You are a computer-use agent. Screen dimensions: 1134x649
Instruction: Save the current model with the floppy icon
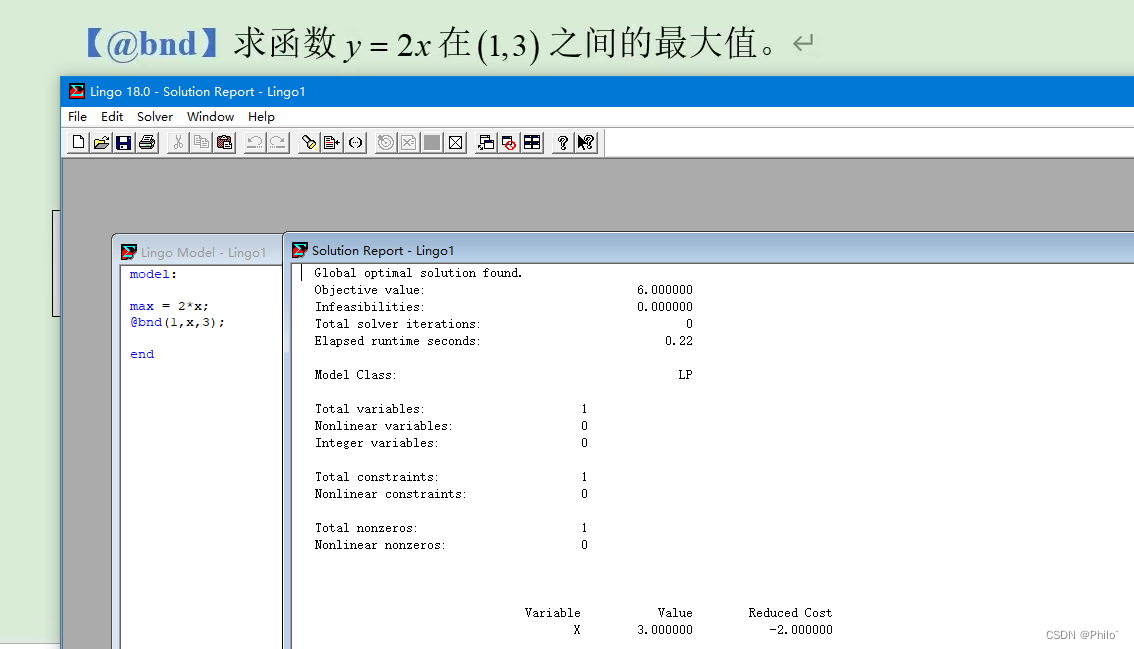click(124, 143)
